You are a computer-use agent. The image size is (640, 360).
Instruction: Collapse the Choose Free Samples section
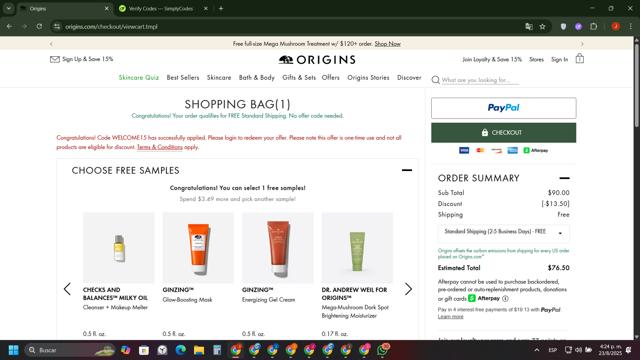coord(407,170)
